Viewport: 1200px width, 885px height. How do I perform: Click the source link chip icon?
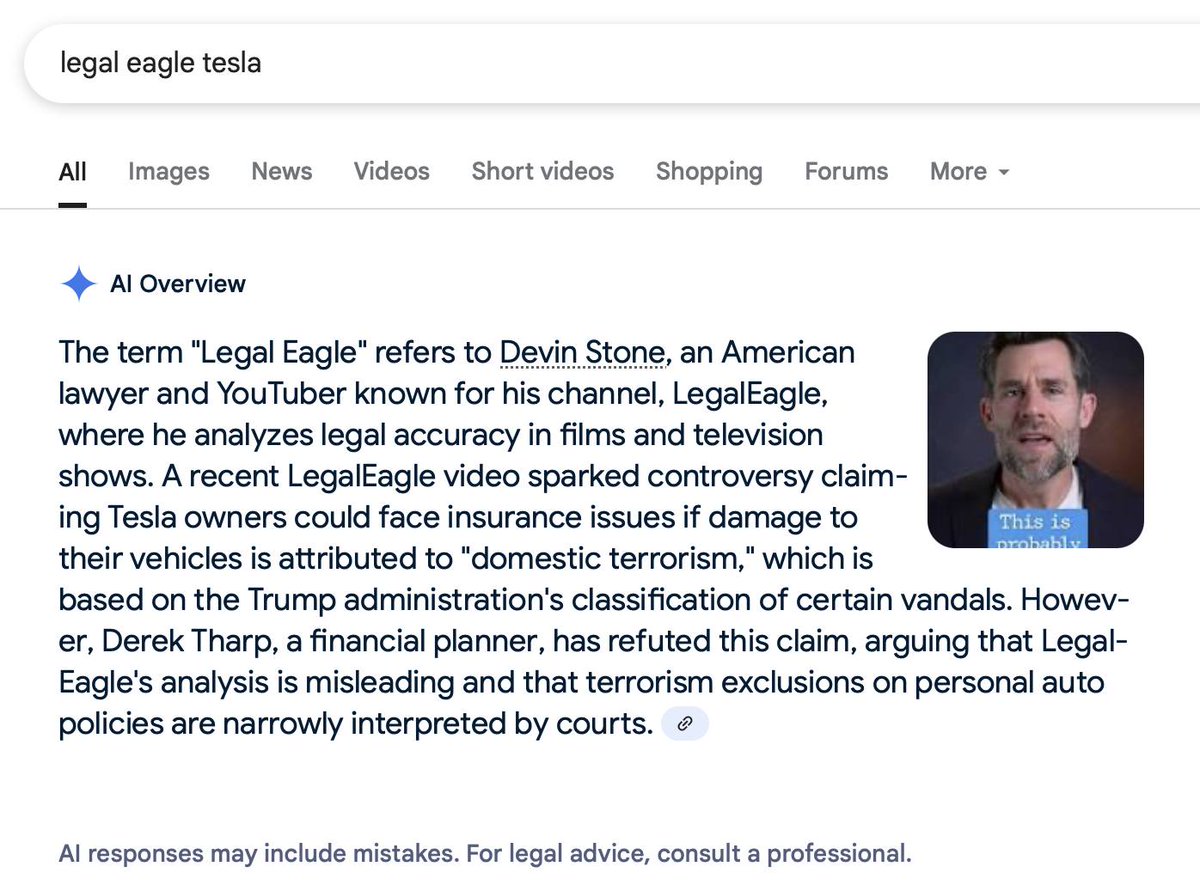[685, 724]
